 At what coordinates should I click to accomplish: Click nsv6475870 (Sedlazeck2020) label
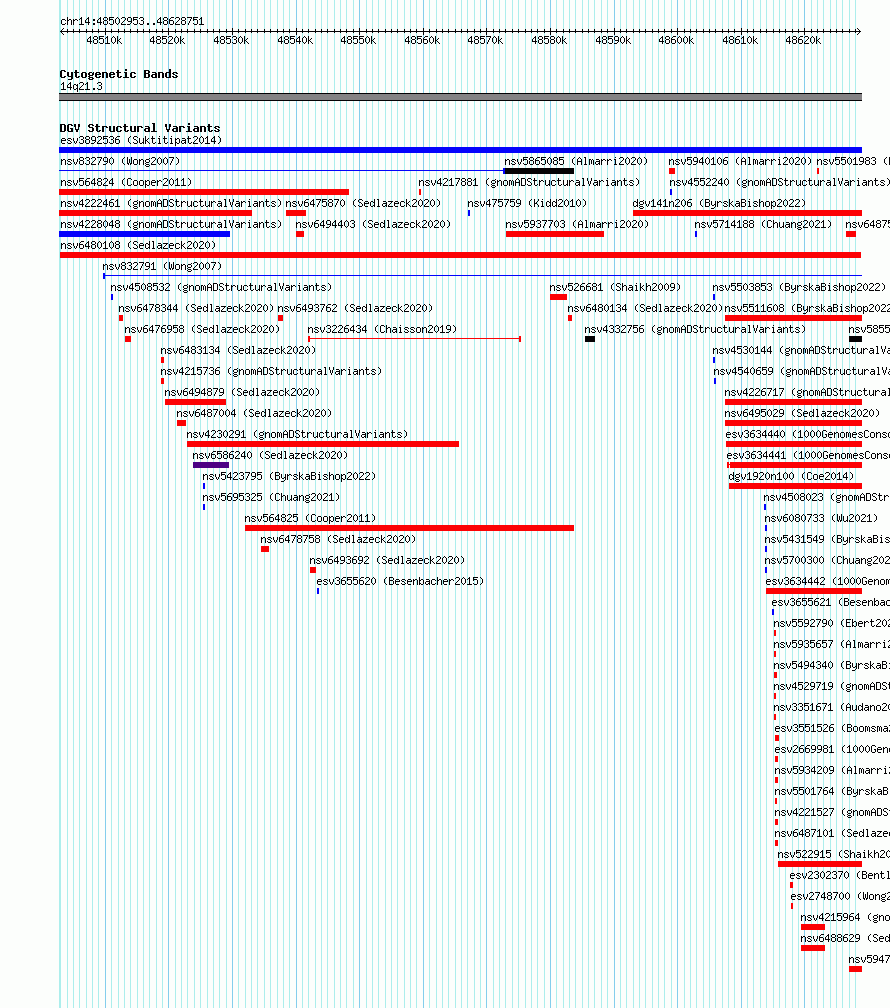click(x=363, y=203)
